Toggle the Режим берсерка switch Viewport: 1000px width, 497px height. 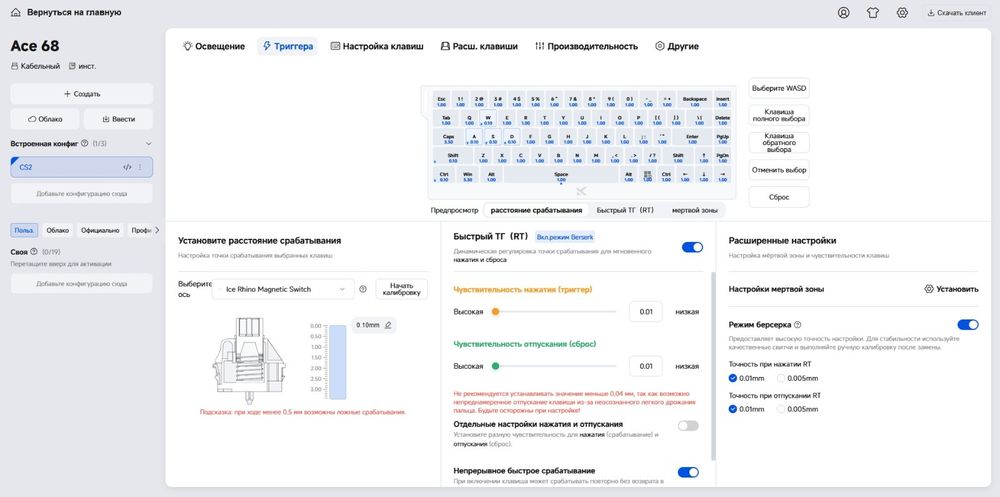[x=967, y=325]
